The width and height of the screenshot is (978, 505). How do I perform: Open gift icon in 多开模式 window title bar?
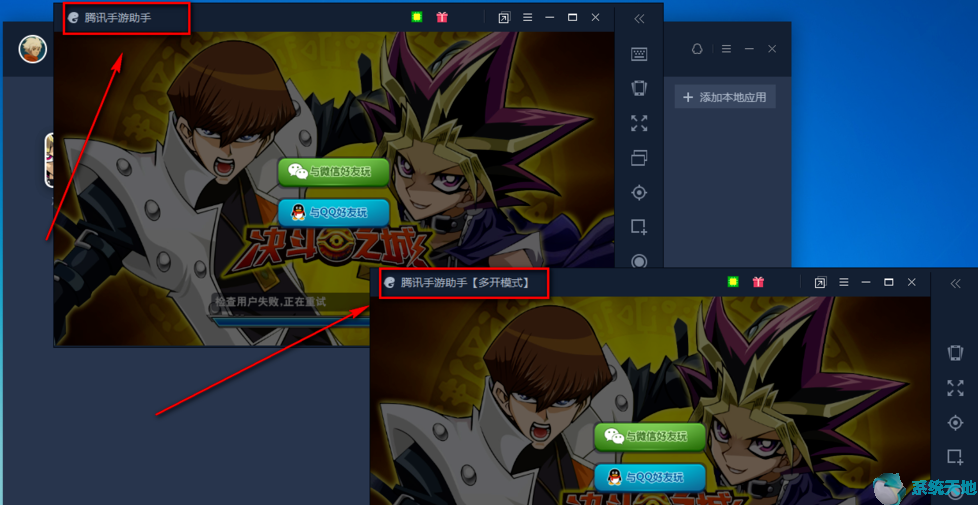(x=758, y=282)
